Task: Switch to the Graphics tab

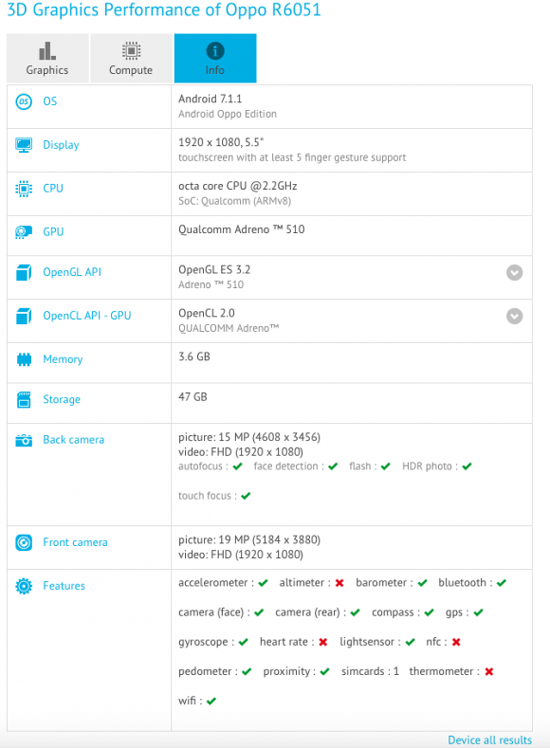Action: click(47, 58)
